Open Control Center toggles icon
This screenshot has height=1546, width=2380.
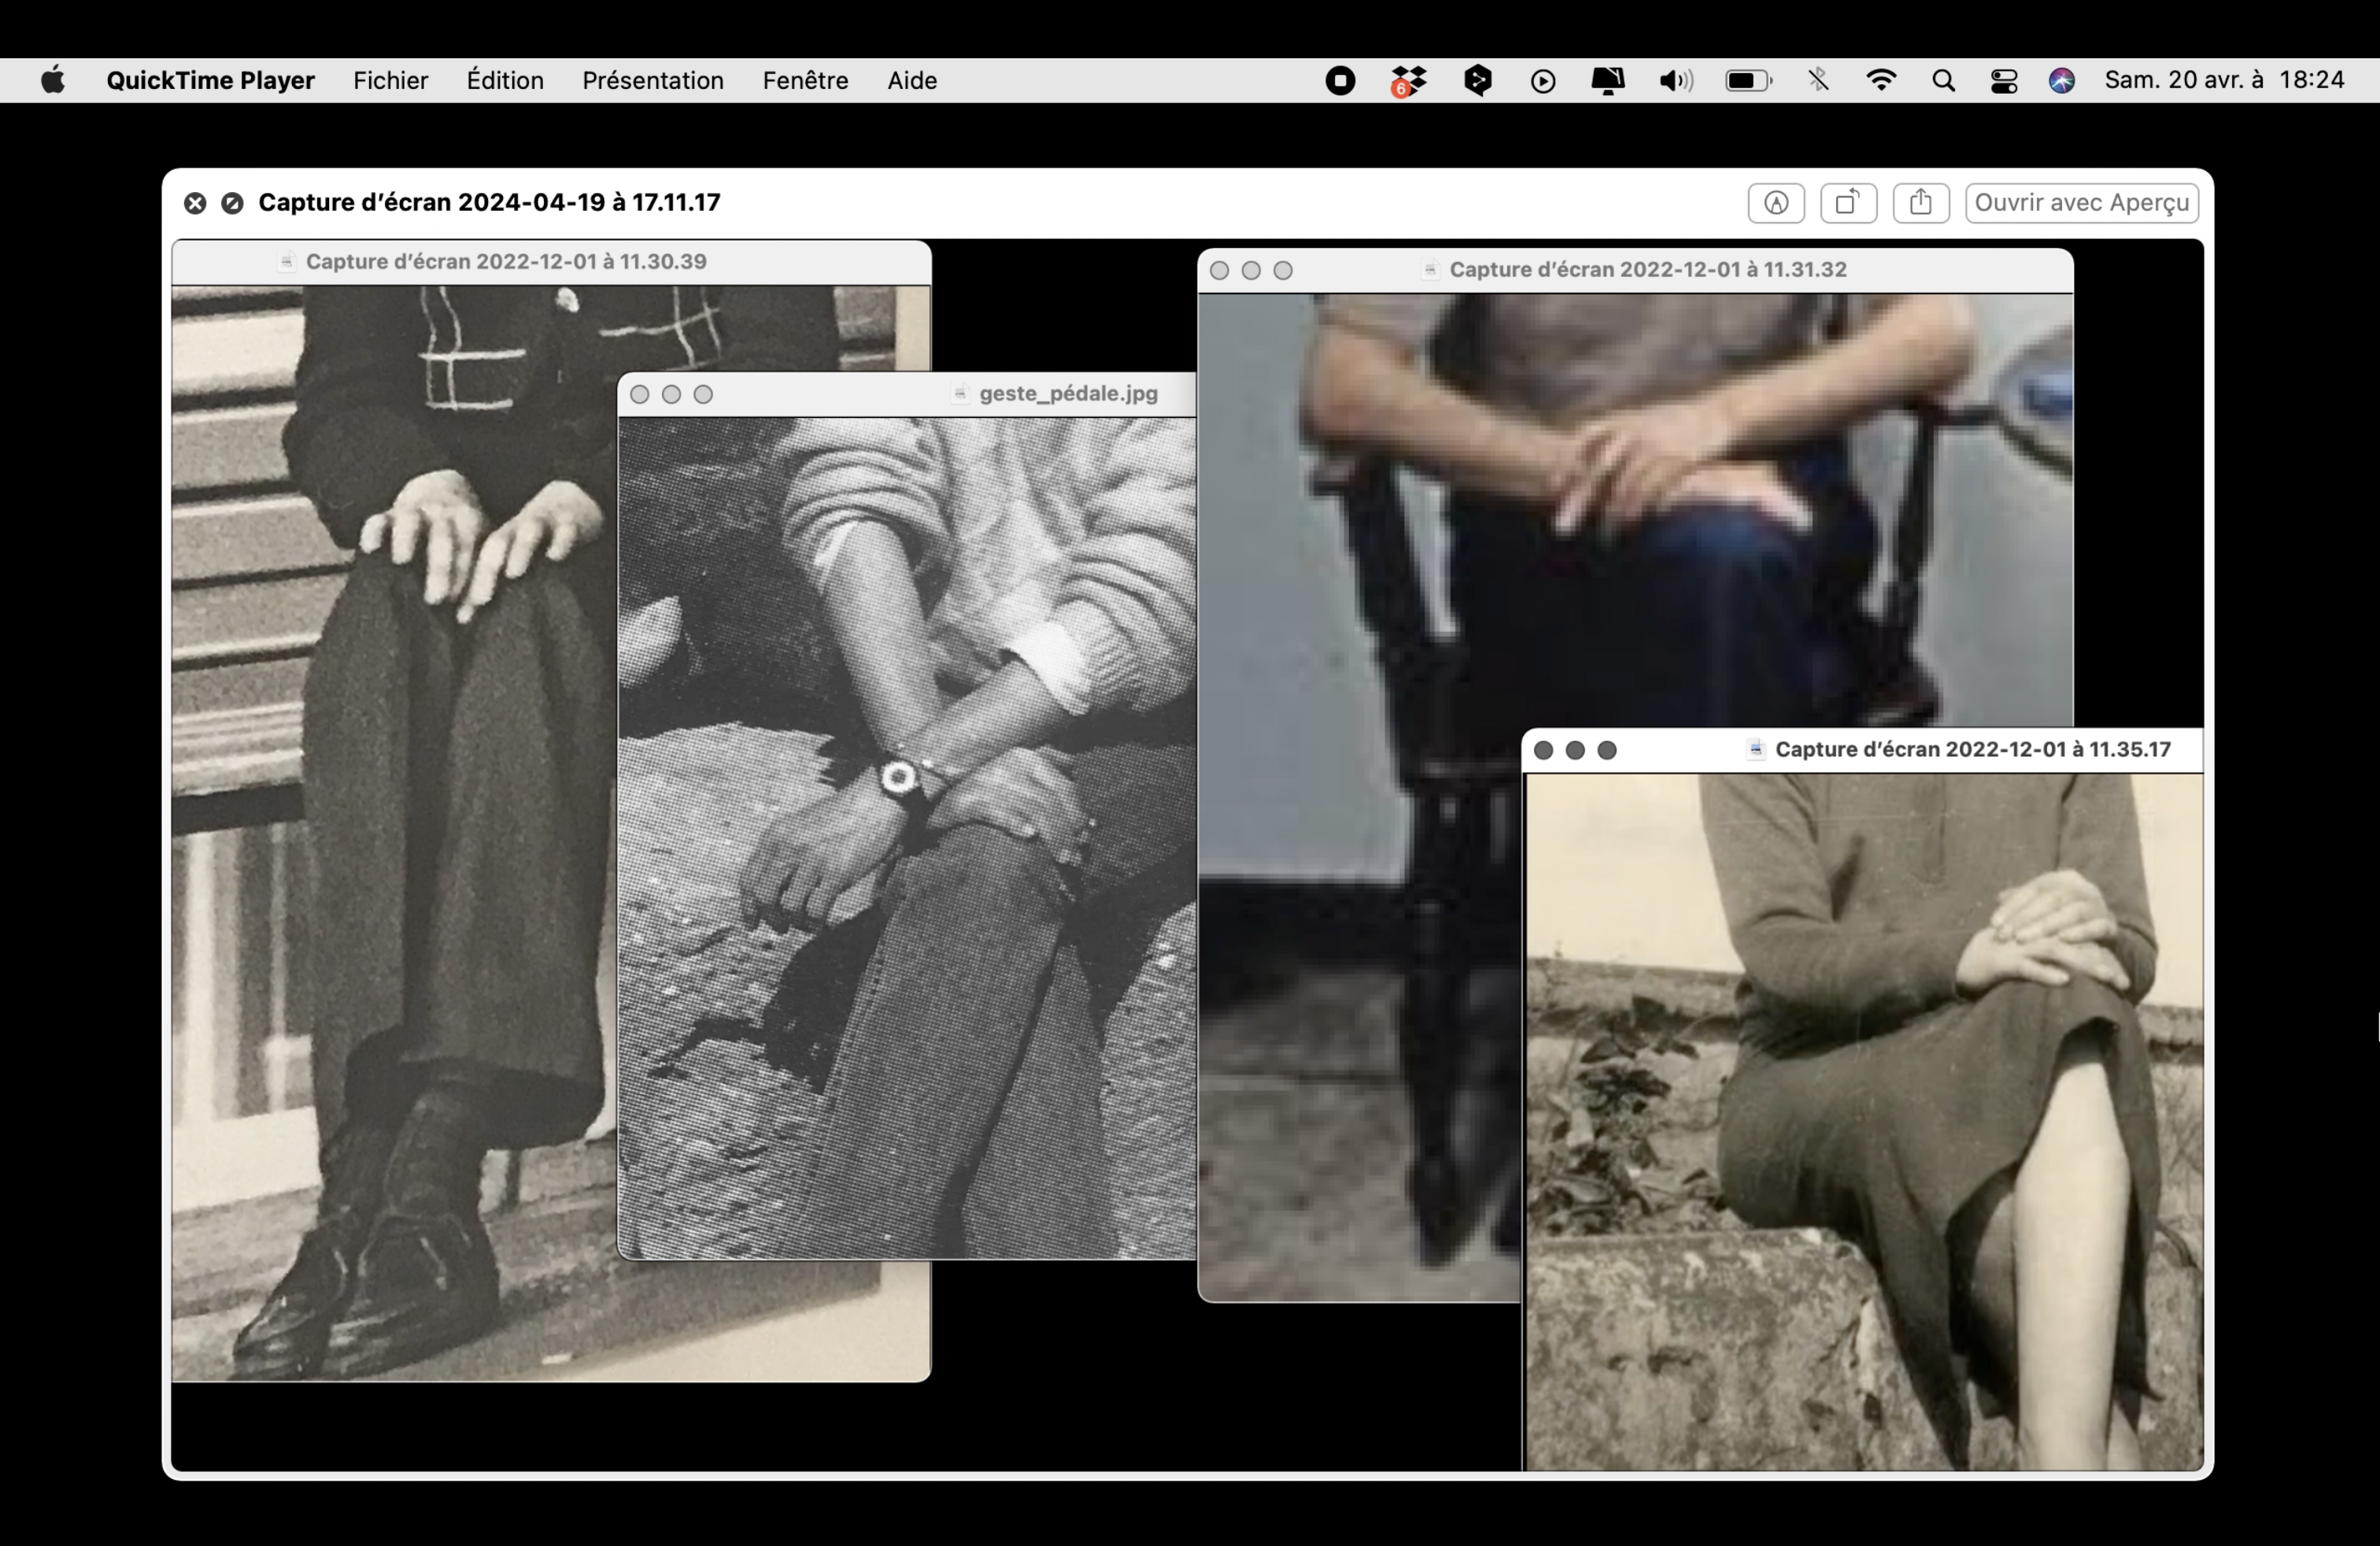coord(2003,80)
